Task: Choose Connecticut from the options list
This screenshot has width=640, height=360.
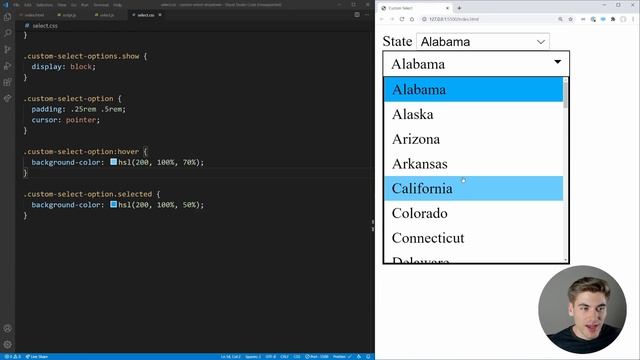Action: click(x=473, y=238)
